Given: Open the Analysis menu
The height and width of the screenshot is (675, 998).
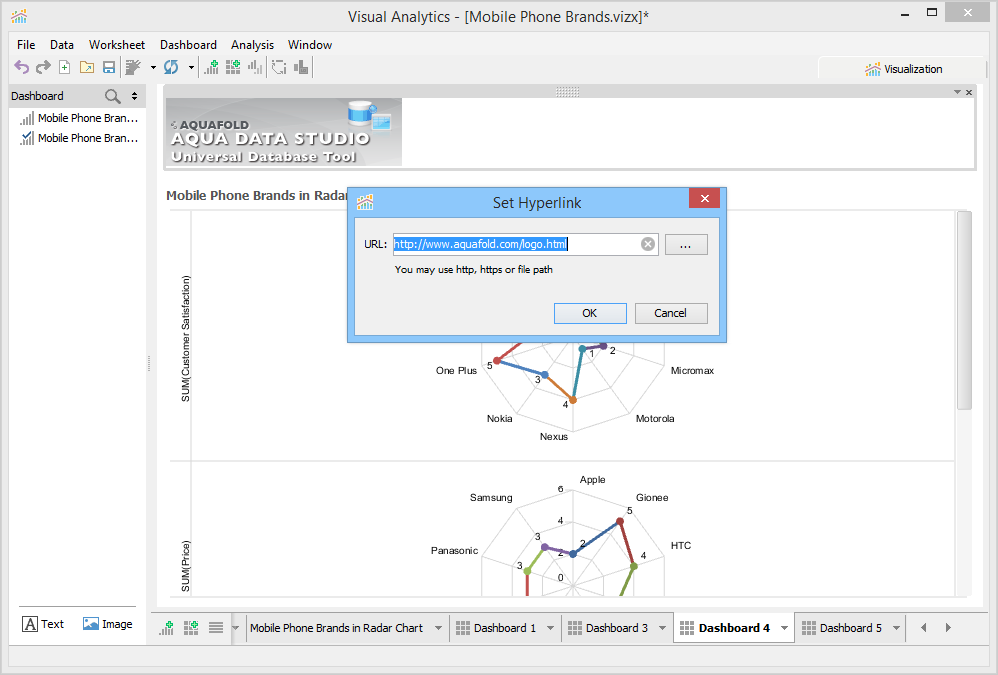Looking at the screenshot, I should click(253, 45).
